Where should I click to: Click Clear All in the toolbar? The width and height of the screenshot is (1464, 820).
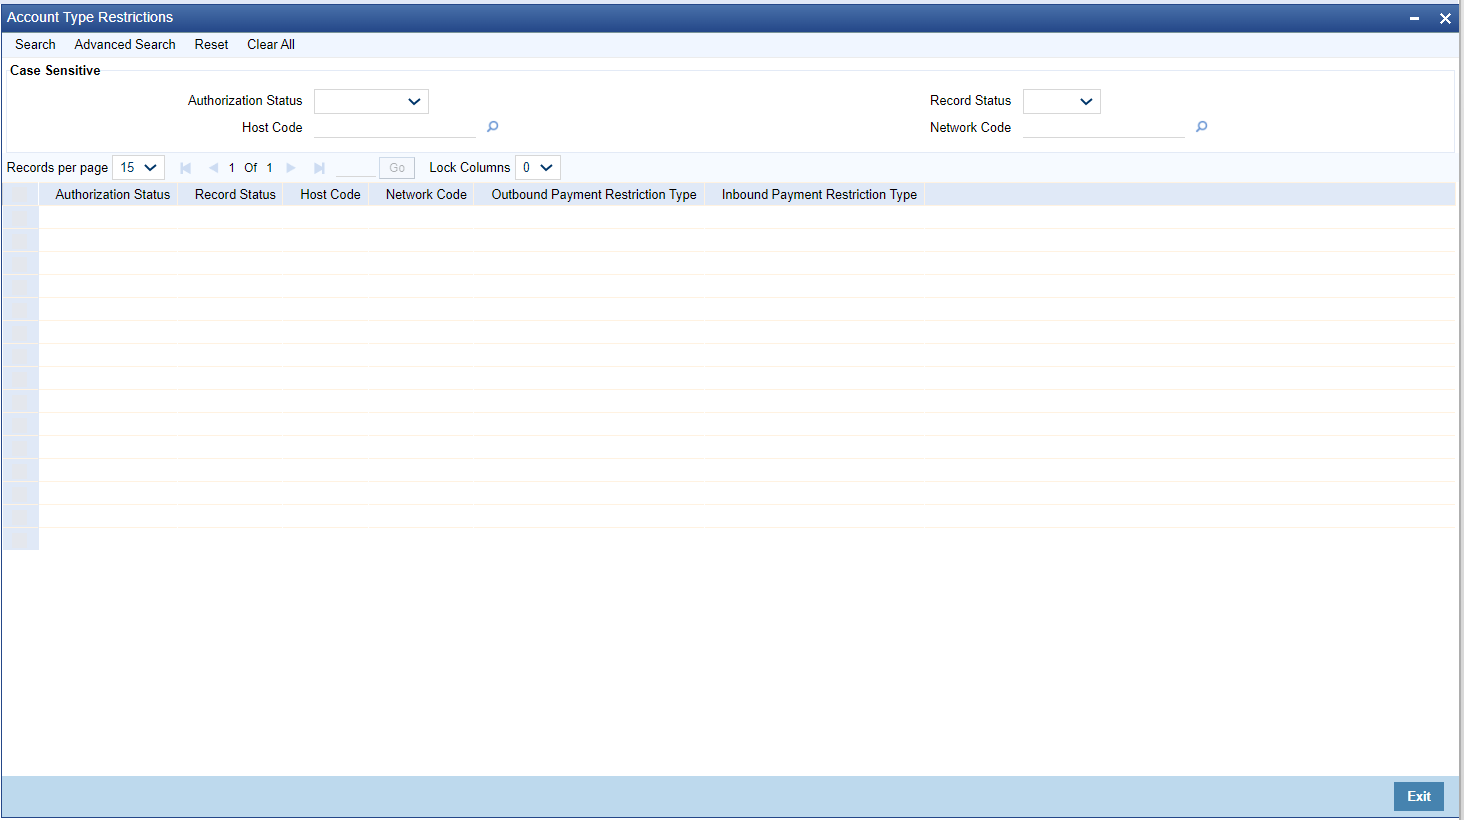pyautogui.click(x=271, y=44)
